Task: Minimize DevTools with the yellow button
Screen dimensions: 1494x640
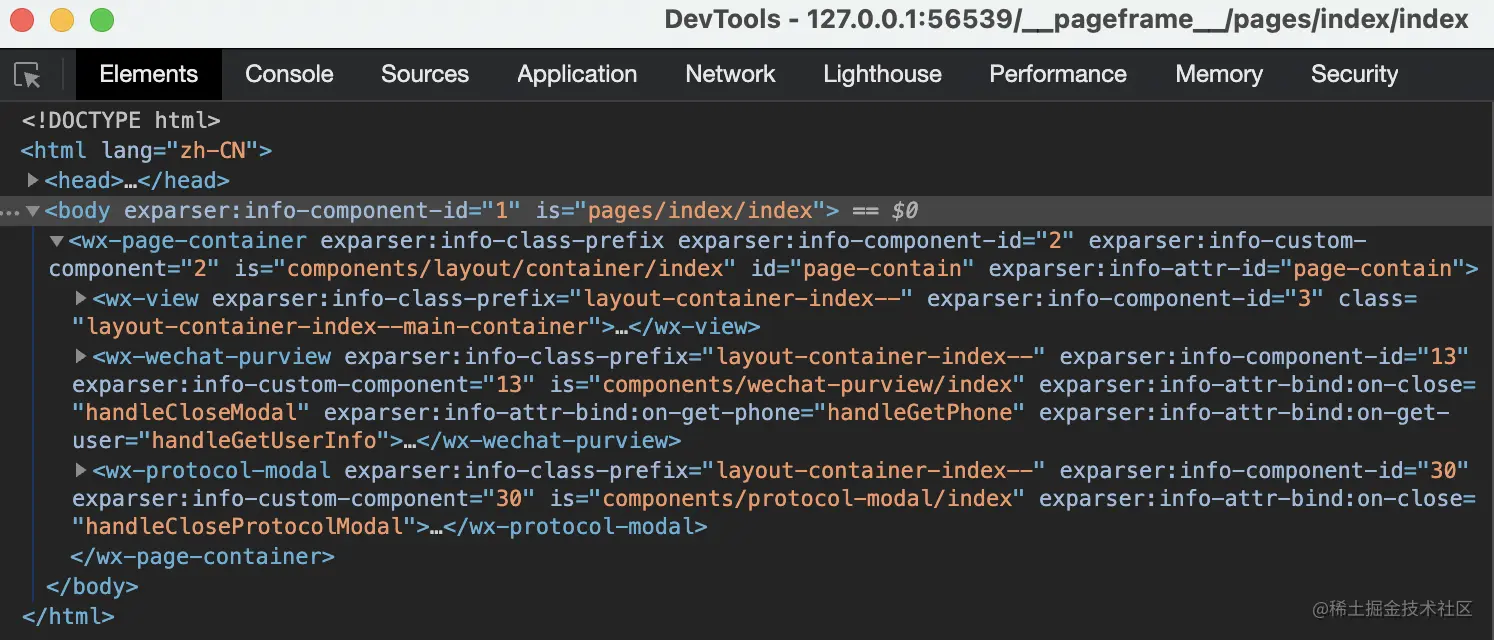Action: coord(62,19)
